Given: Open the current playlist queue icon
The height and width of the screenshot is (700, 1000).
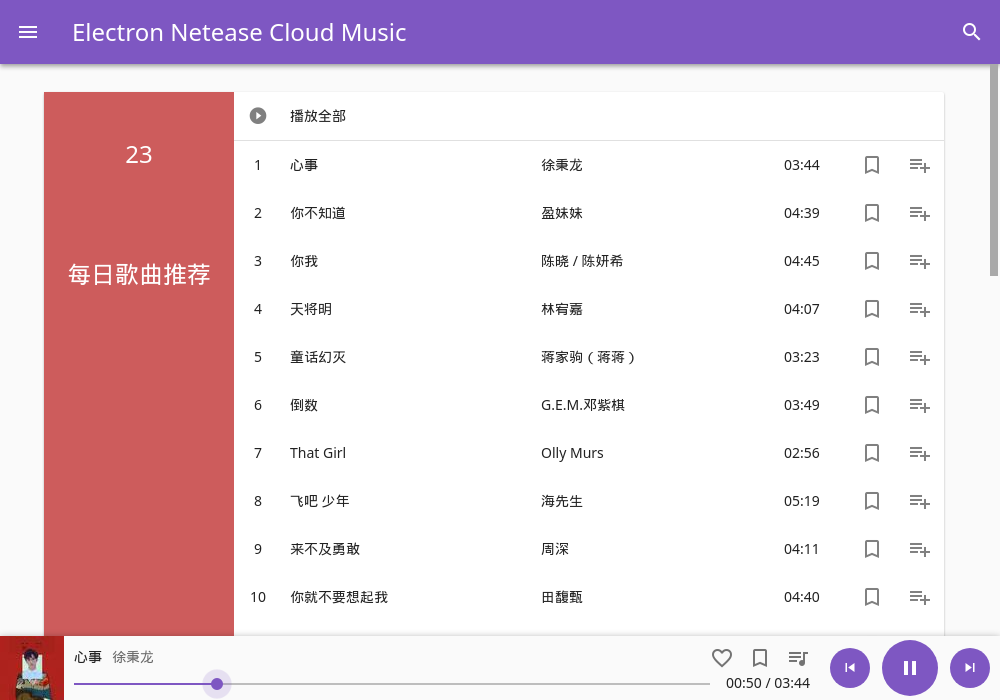Looking at the screenshot, I should click(x=798, y=658).
